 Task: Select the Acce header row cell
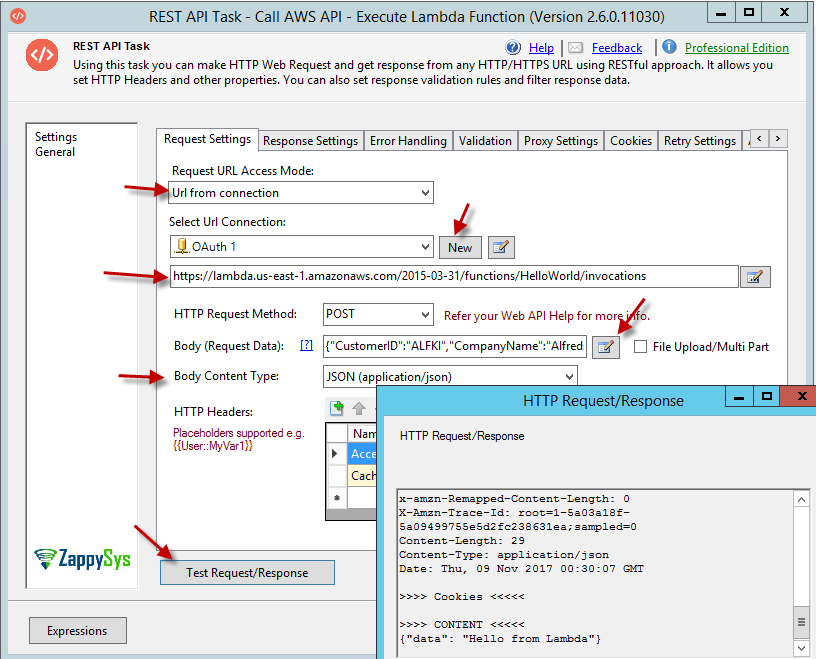tap(362, 454)
